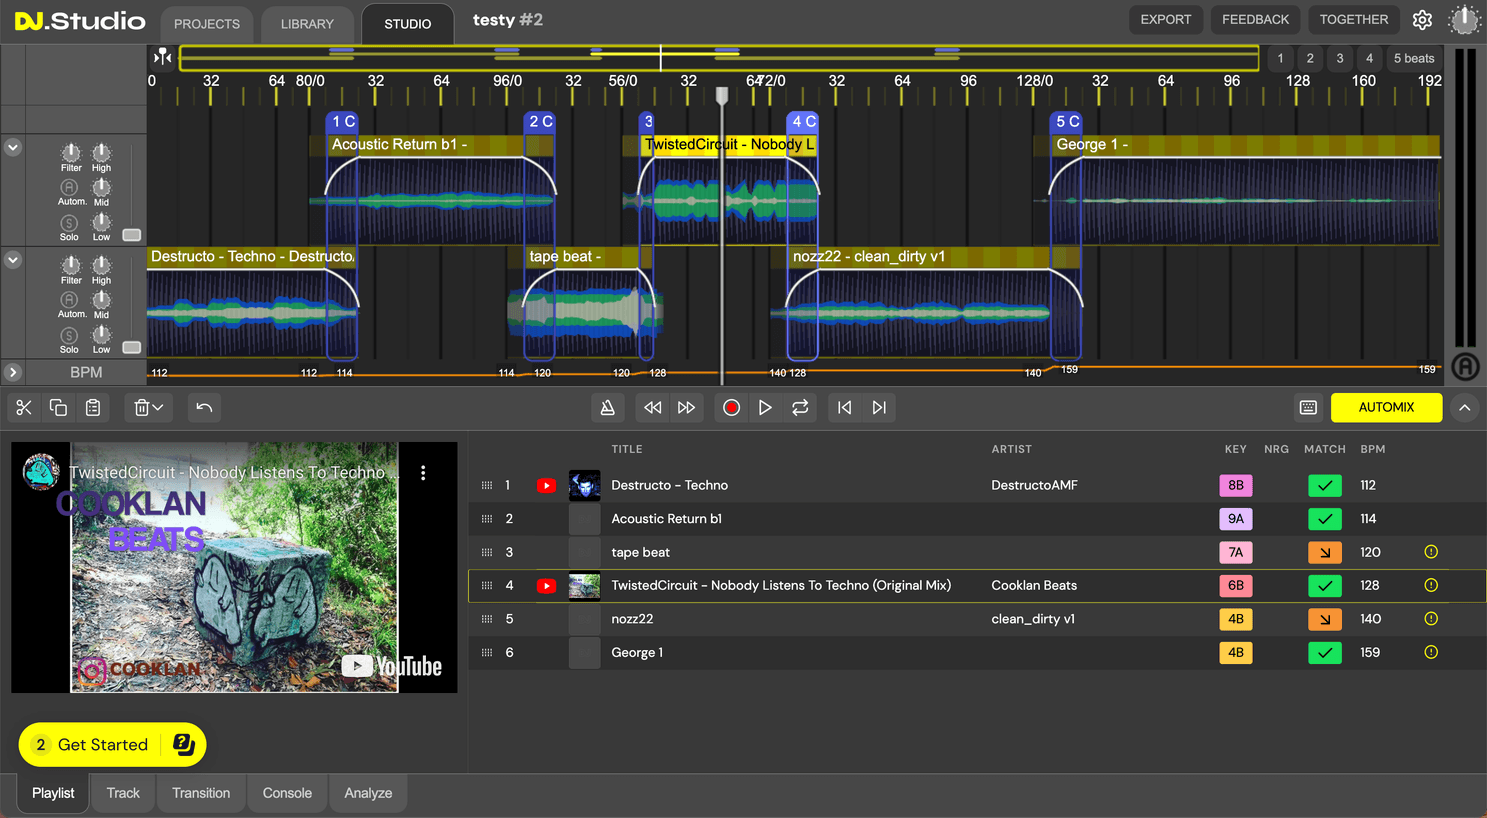Select zoom level 1 button
Screen dimensions: 1487x818
pyautogui.click(x=1280, y=58)
